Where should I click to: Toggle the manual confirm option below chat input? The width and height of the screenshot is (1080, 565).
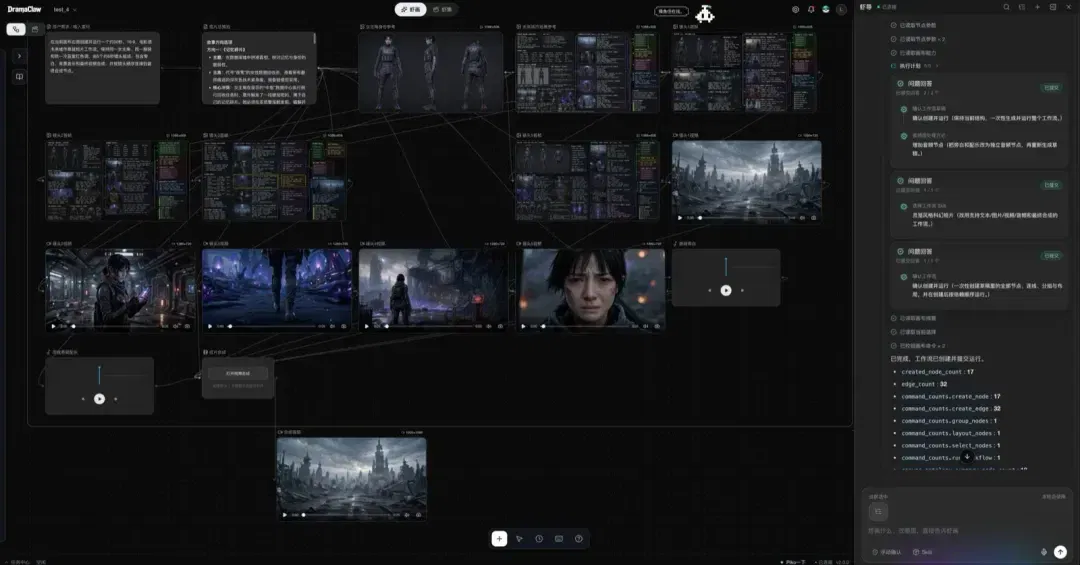(887, 552)
